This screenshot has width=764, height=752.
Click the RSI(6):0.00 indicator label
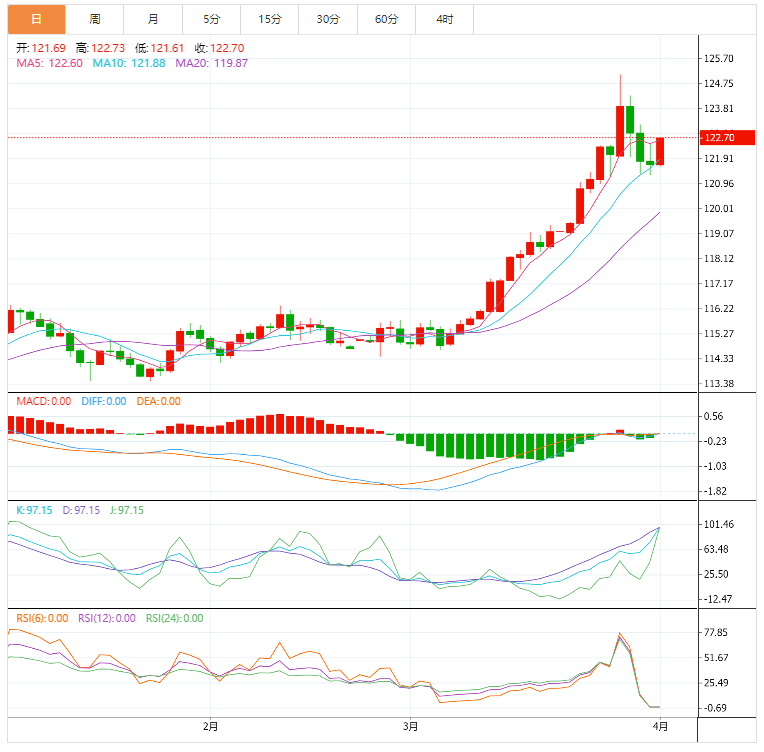click(x=42, y=618)
